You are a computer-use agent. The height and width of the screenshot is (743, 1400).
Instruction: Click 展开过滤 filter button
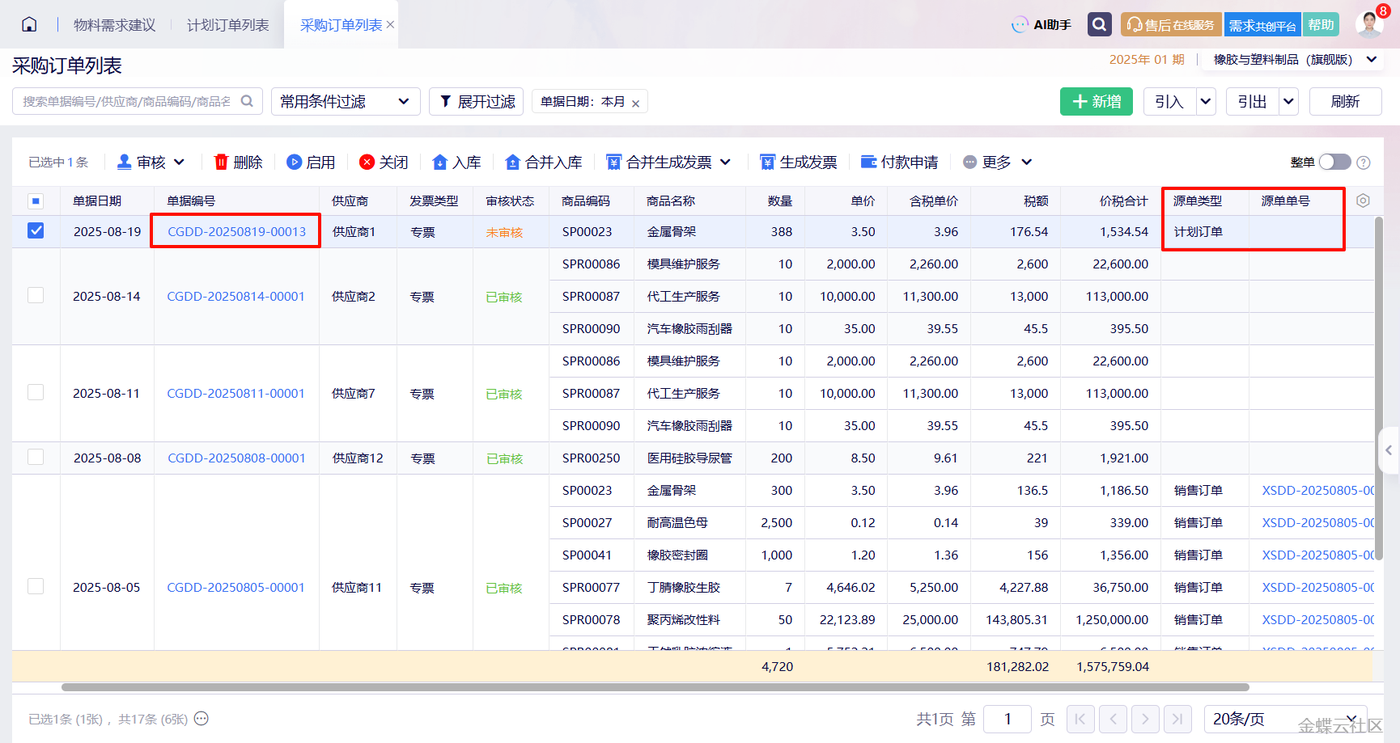tap(477, 101)
